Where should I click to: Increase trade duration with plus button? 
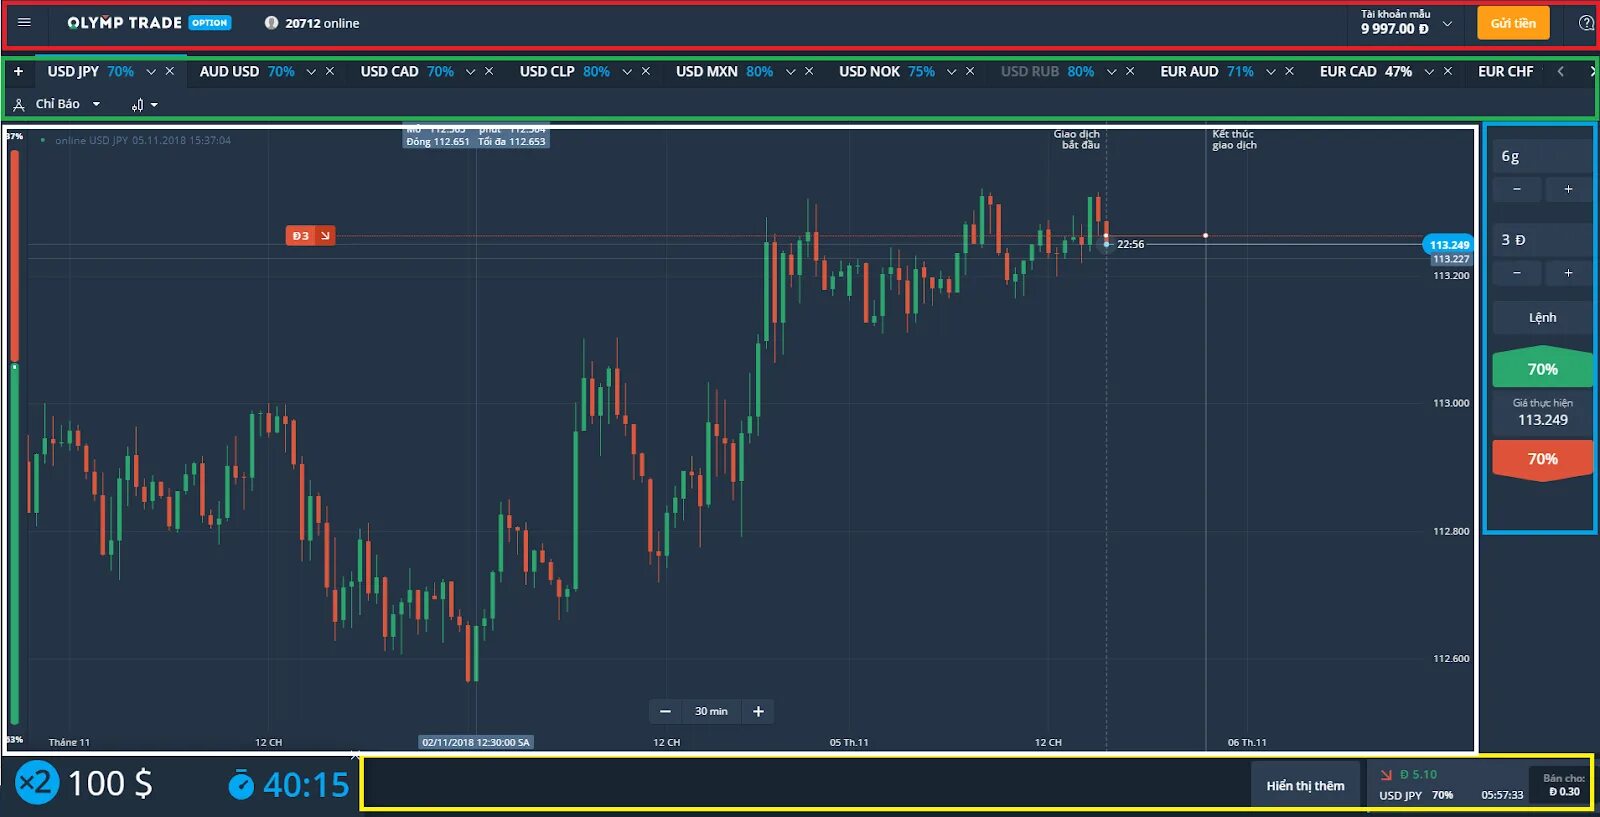point(1568,189)
